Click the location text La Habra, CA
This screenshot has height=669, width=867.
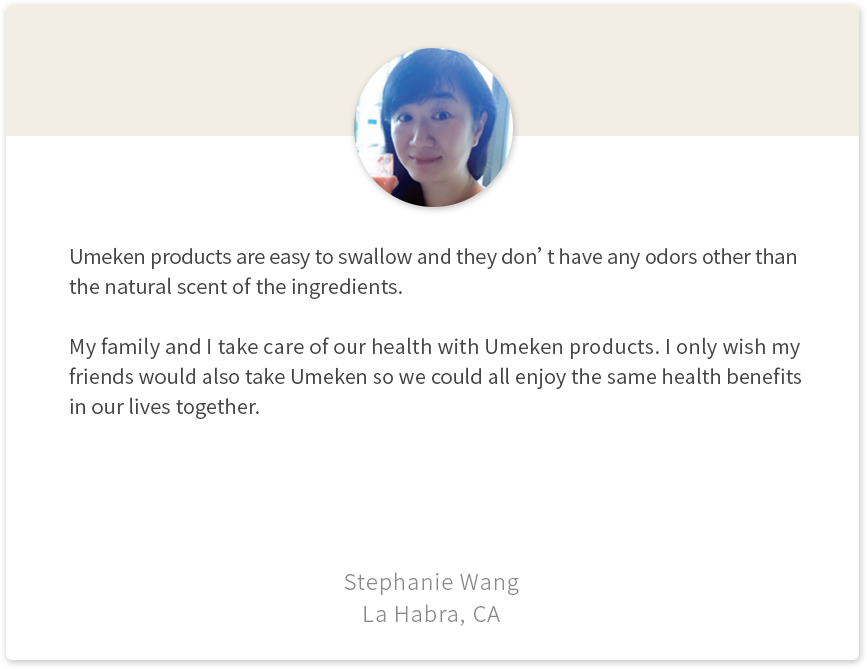click(431, 614)
